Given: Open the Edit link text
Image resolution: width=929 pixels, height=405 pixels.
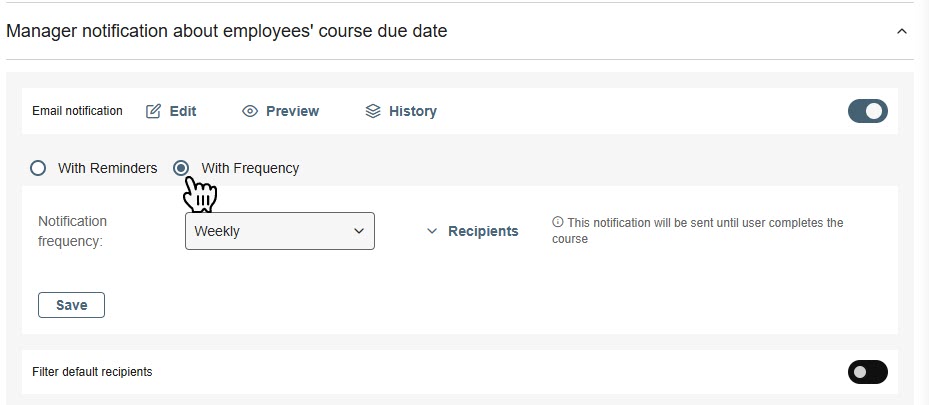Looking at the screenshot, I should [x=183, y=111].
